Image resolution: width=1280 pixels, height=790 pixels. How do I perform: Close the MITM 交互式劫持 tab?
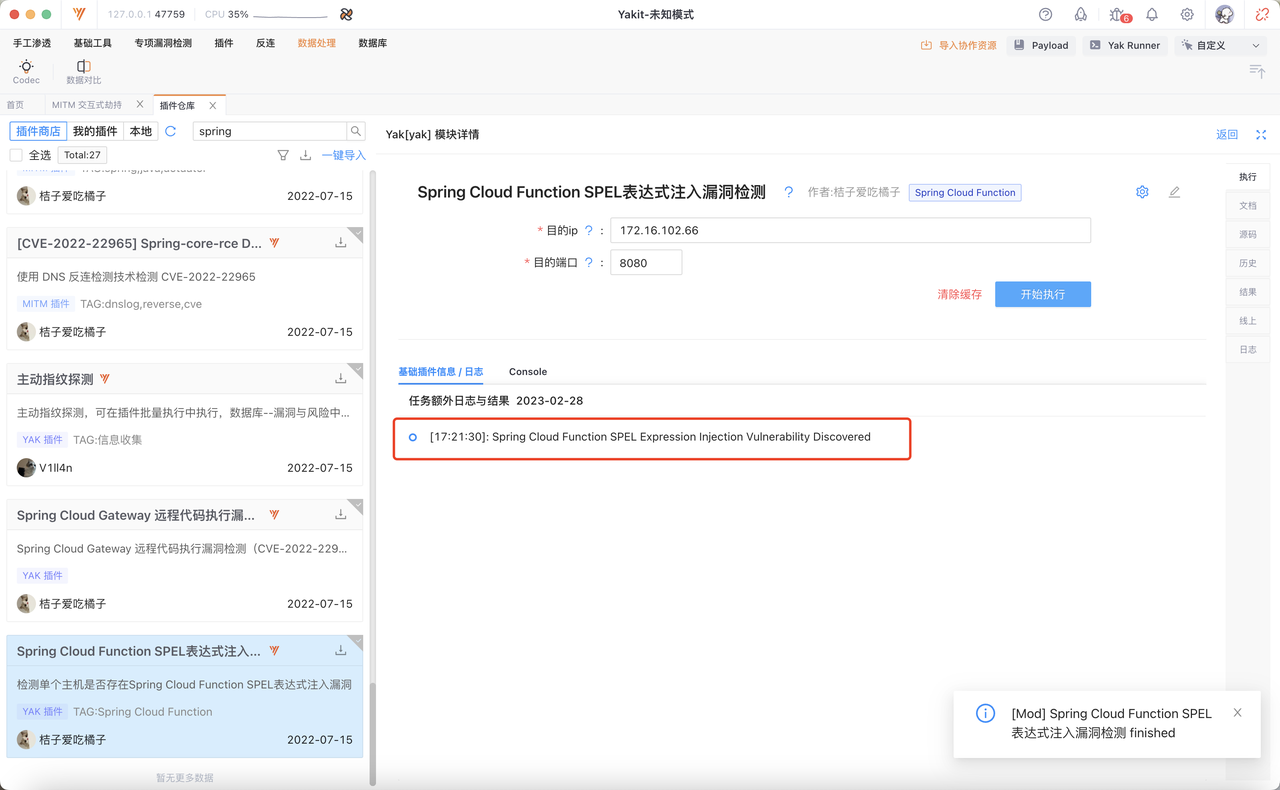(140, 105)
